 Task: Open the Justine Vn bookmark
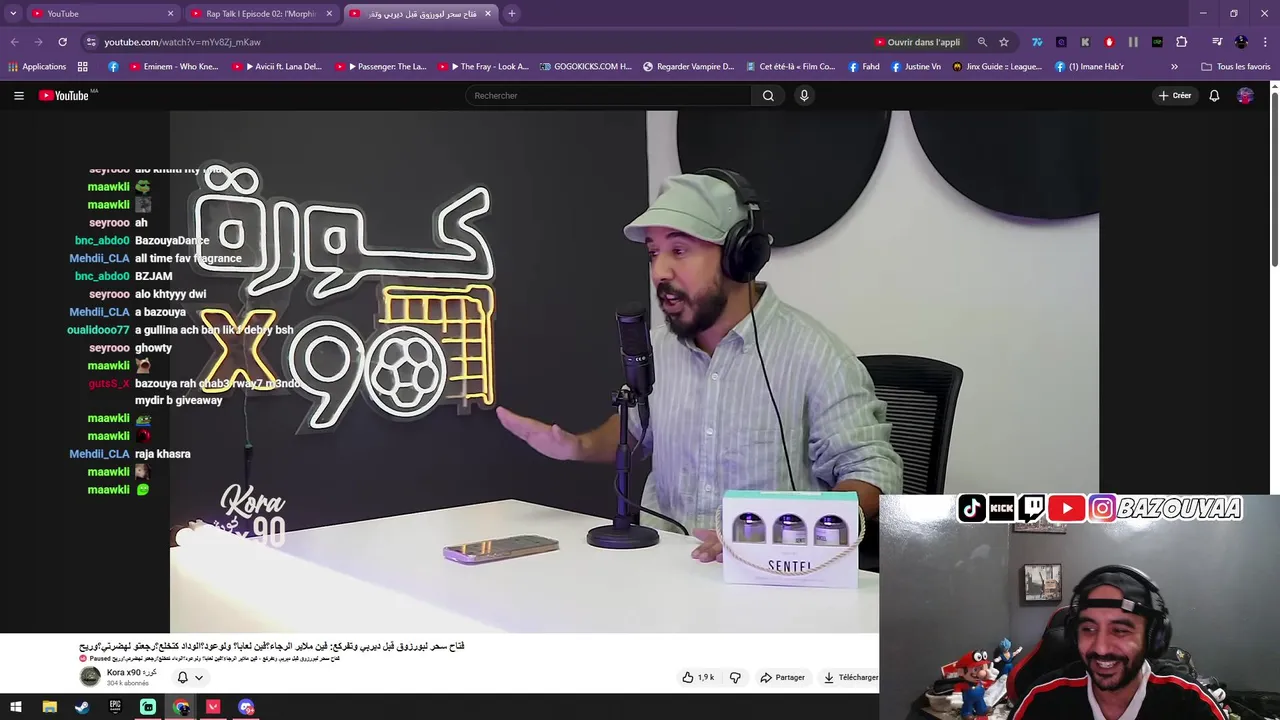[x=916, y=67]
